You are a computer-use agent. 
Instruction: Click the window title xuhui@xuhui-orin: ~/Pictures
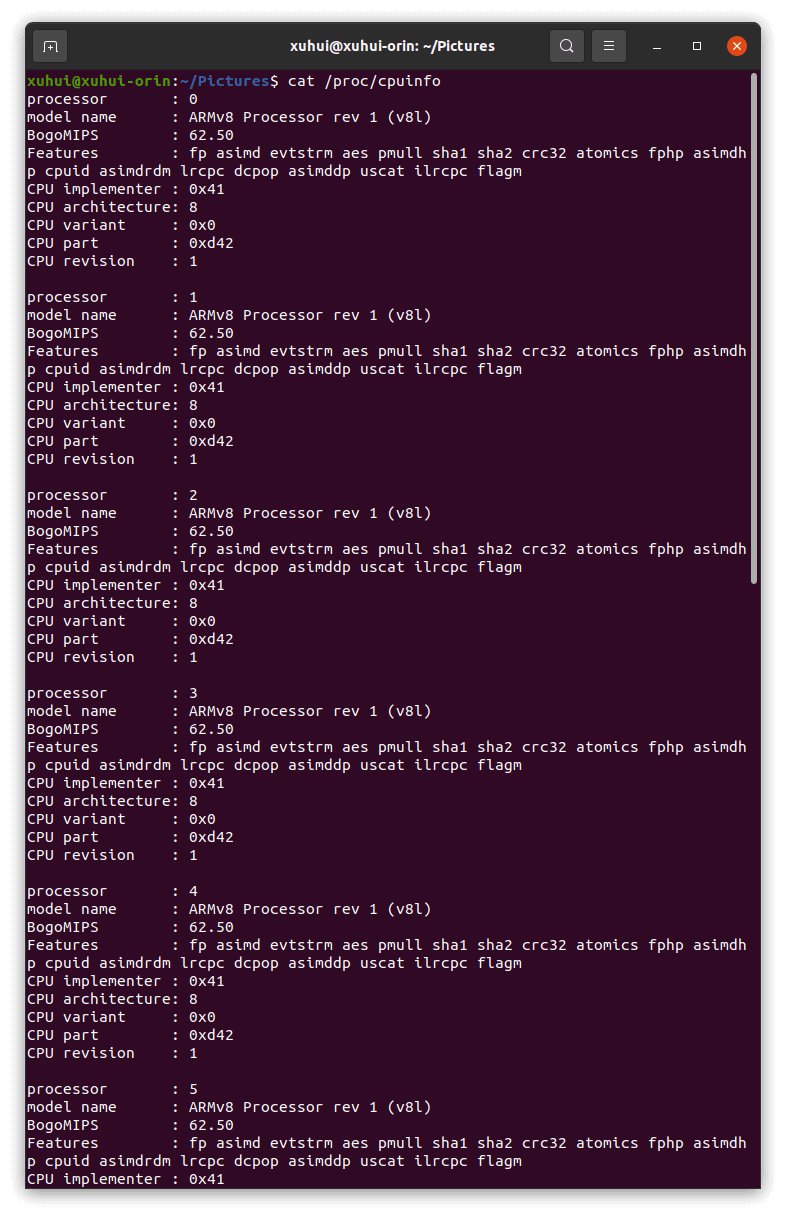click(392, 46)
